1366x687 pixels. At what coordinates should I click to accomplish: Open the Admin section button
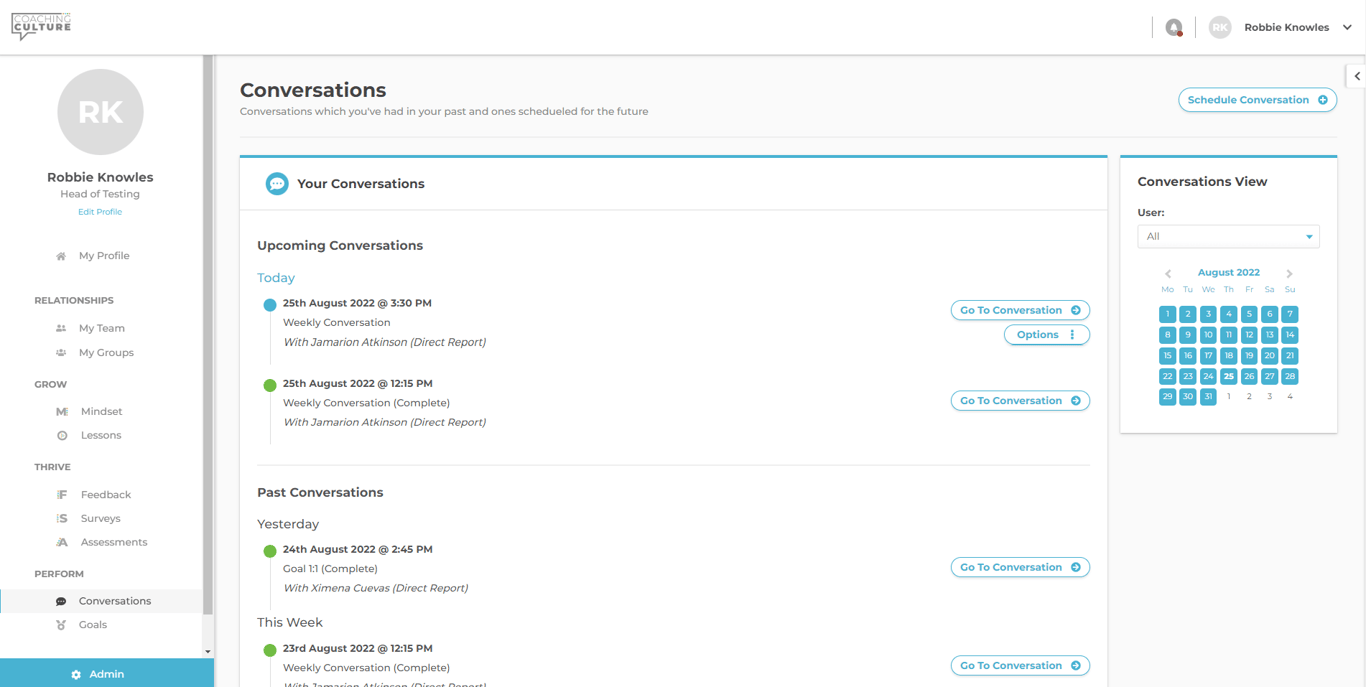pyautogui.click(x=107, y=673)
